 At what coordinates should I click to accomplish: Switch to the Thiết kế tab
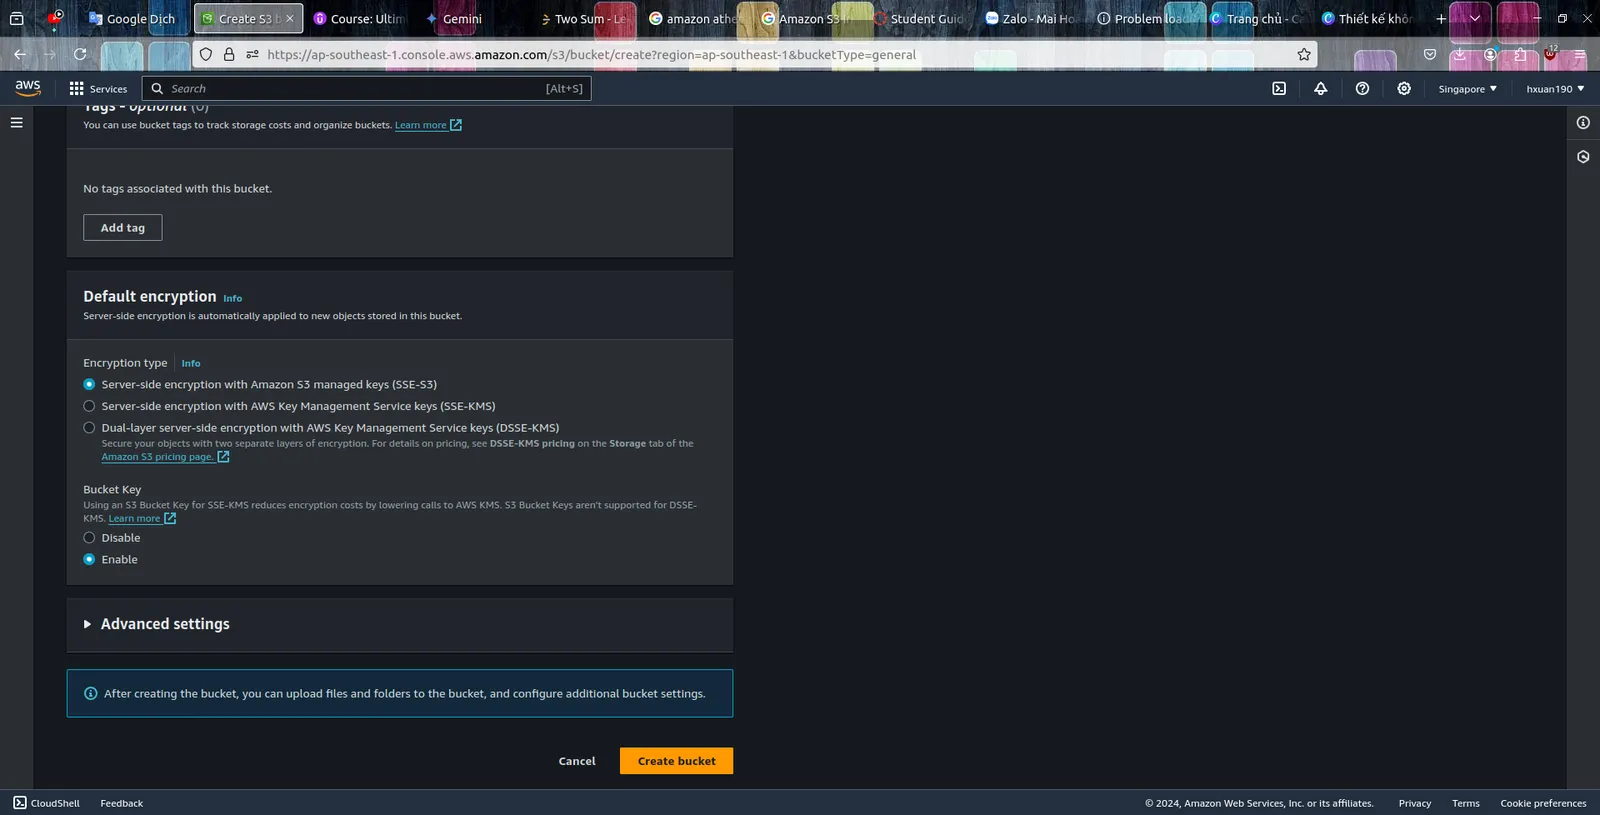pyautogui.click(x=1368, y=18)
